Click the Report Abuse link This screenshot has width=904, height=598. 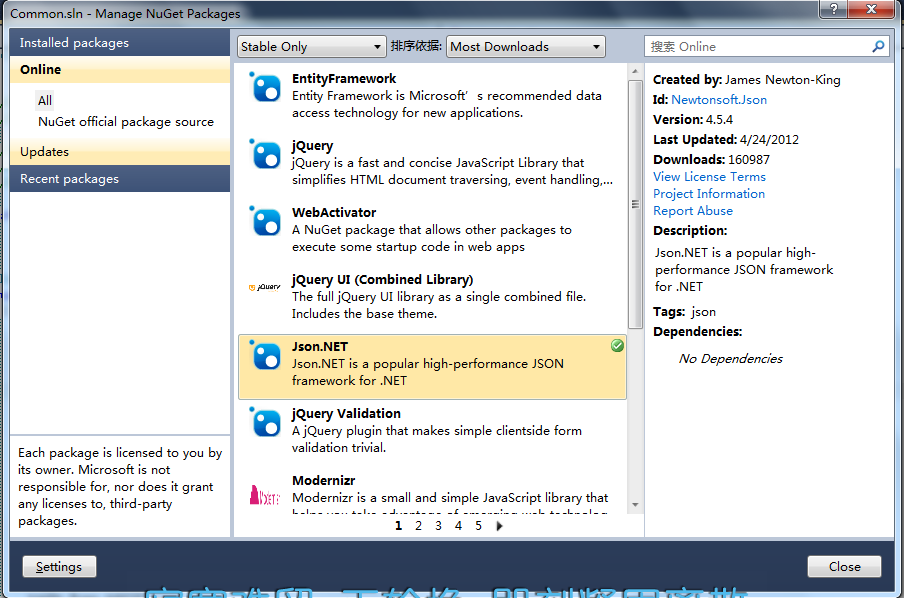tap(692, 211)
